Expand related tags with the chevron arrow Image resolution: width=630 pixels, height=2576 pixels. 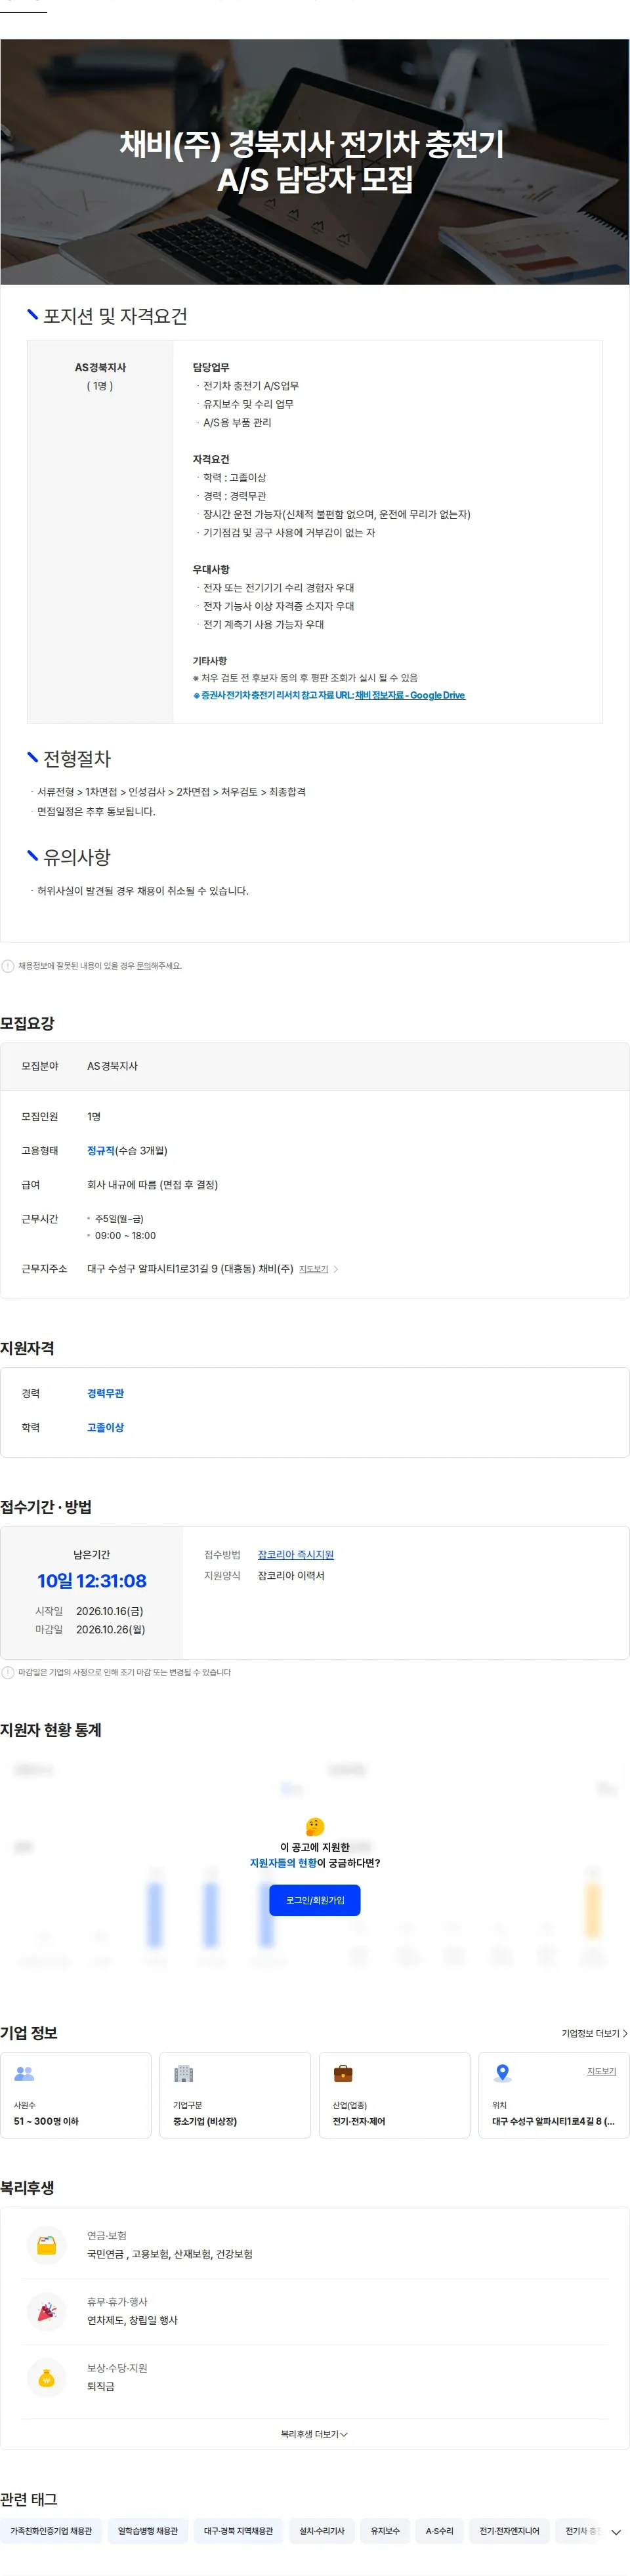[616, 2532]
